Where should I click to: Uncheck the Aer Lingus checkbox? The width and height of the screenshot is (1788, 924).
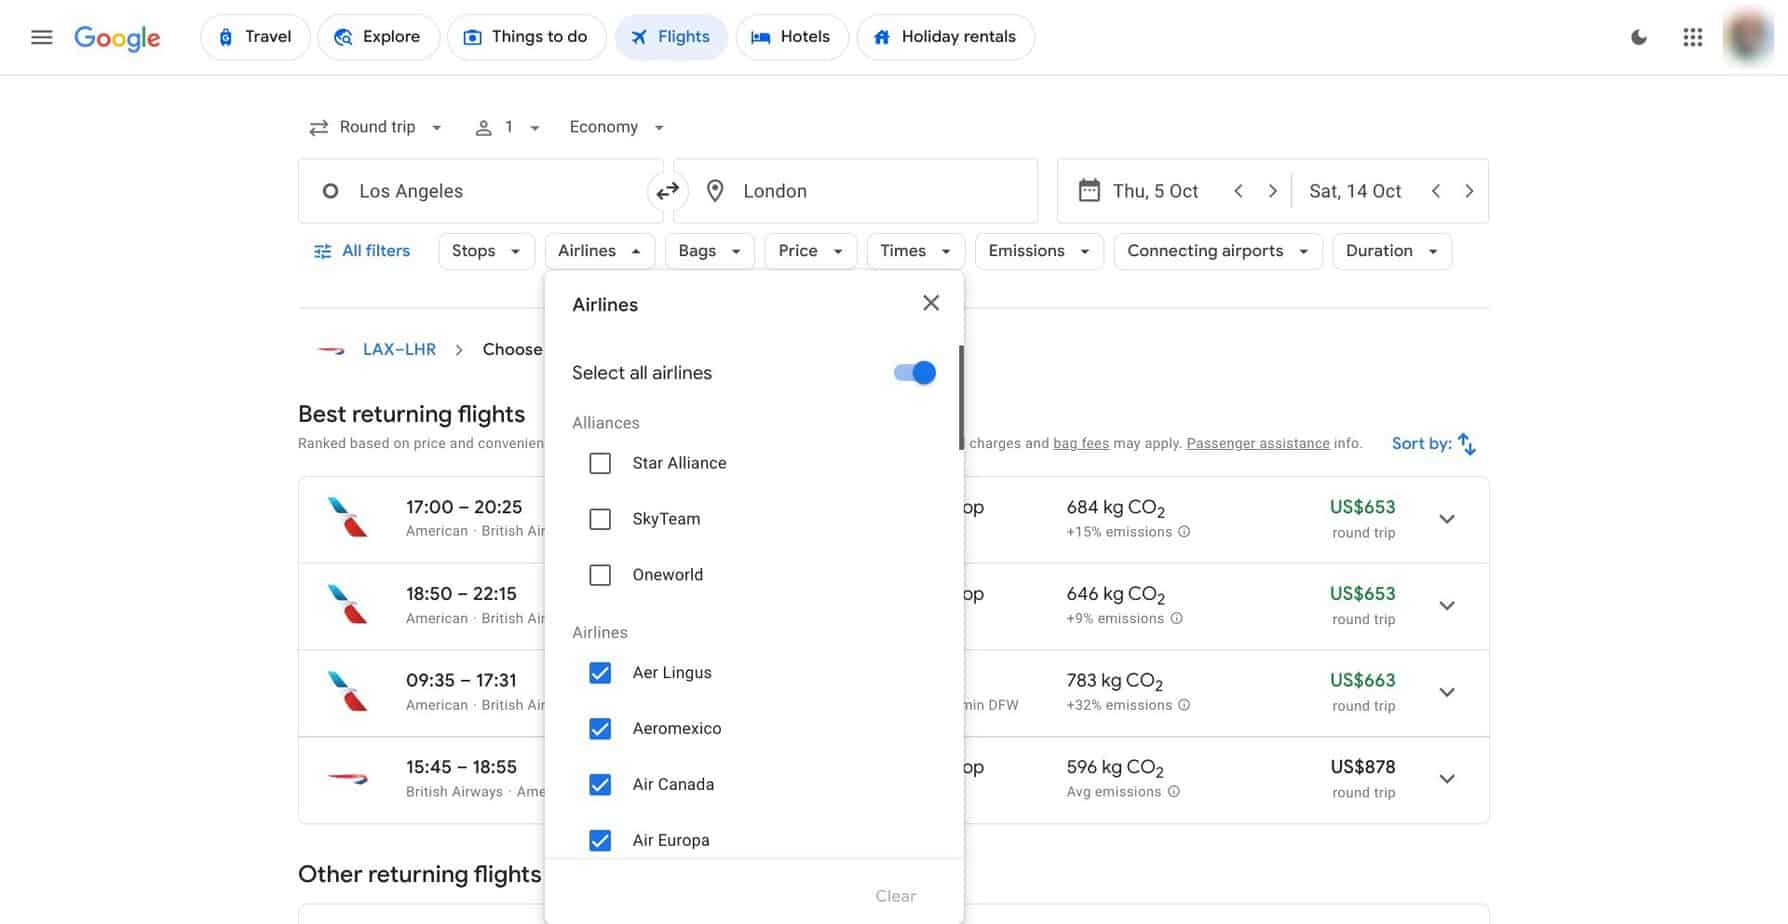pyautogui.click(x=600, y=673)
